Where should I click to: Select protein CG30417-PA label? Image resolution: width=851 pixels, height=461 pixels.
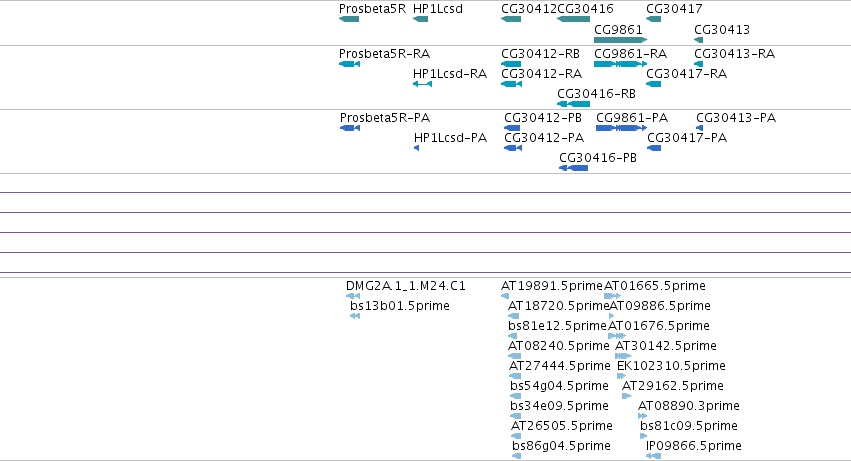tap(687, 138)
